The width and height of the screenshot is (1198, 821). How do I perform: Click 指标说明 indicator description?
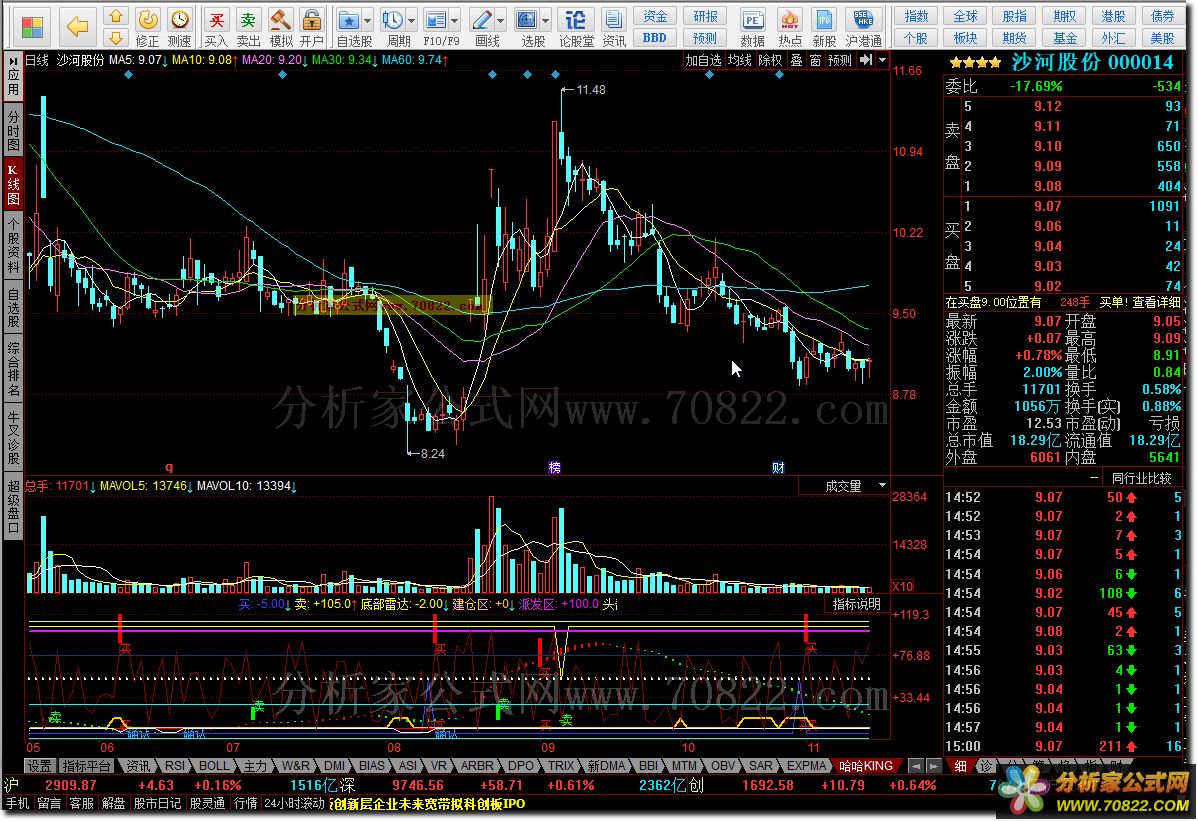pos(856,604)
